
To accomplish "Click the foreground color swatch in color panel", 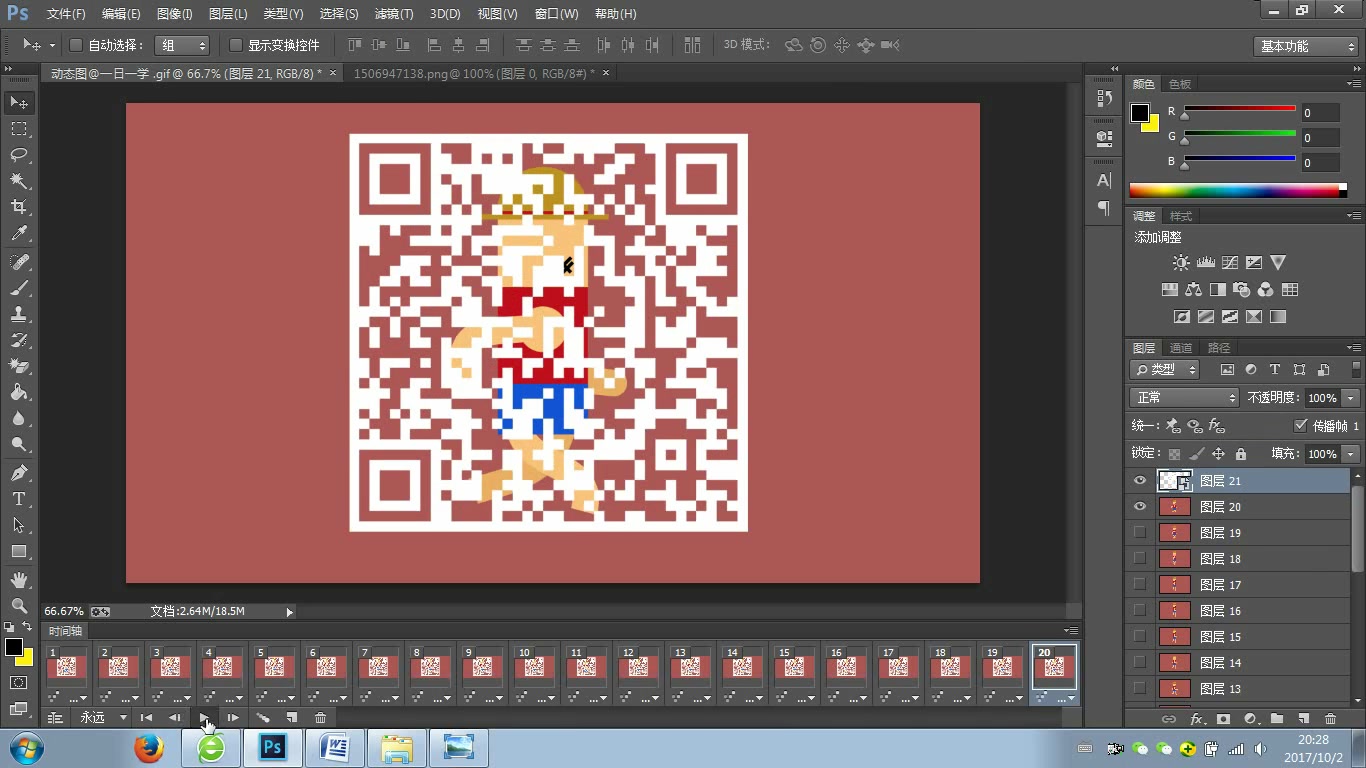I will 1140,113.
